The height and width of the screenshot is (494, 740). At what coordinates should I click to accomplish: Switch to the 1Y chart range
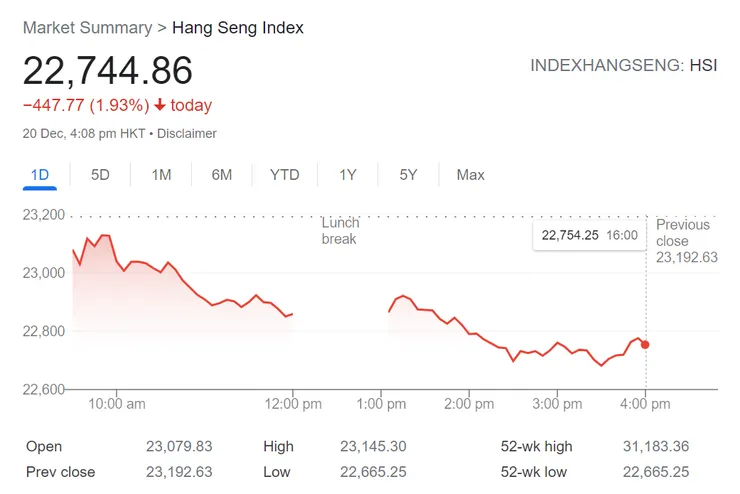point(347,175)
